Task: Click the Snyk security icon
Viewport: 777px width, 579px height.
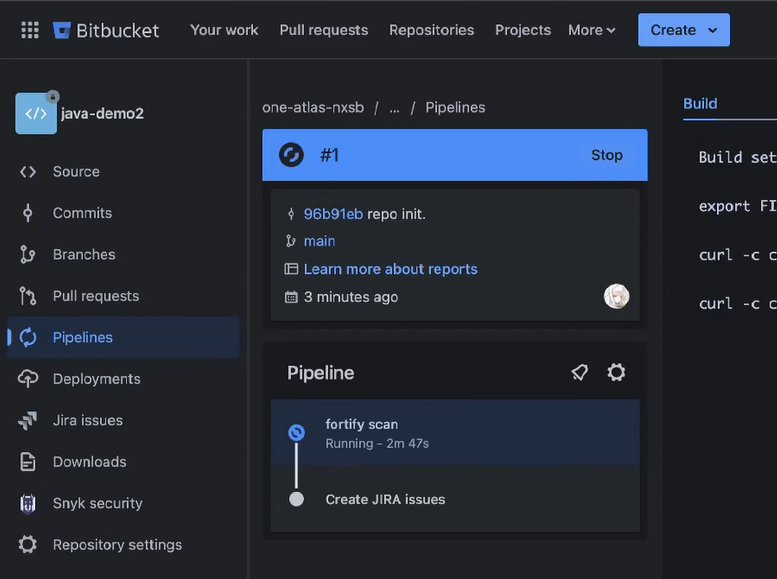Action: [28, 503]
